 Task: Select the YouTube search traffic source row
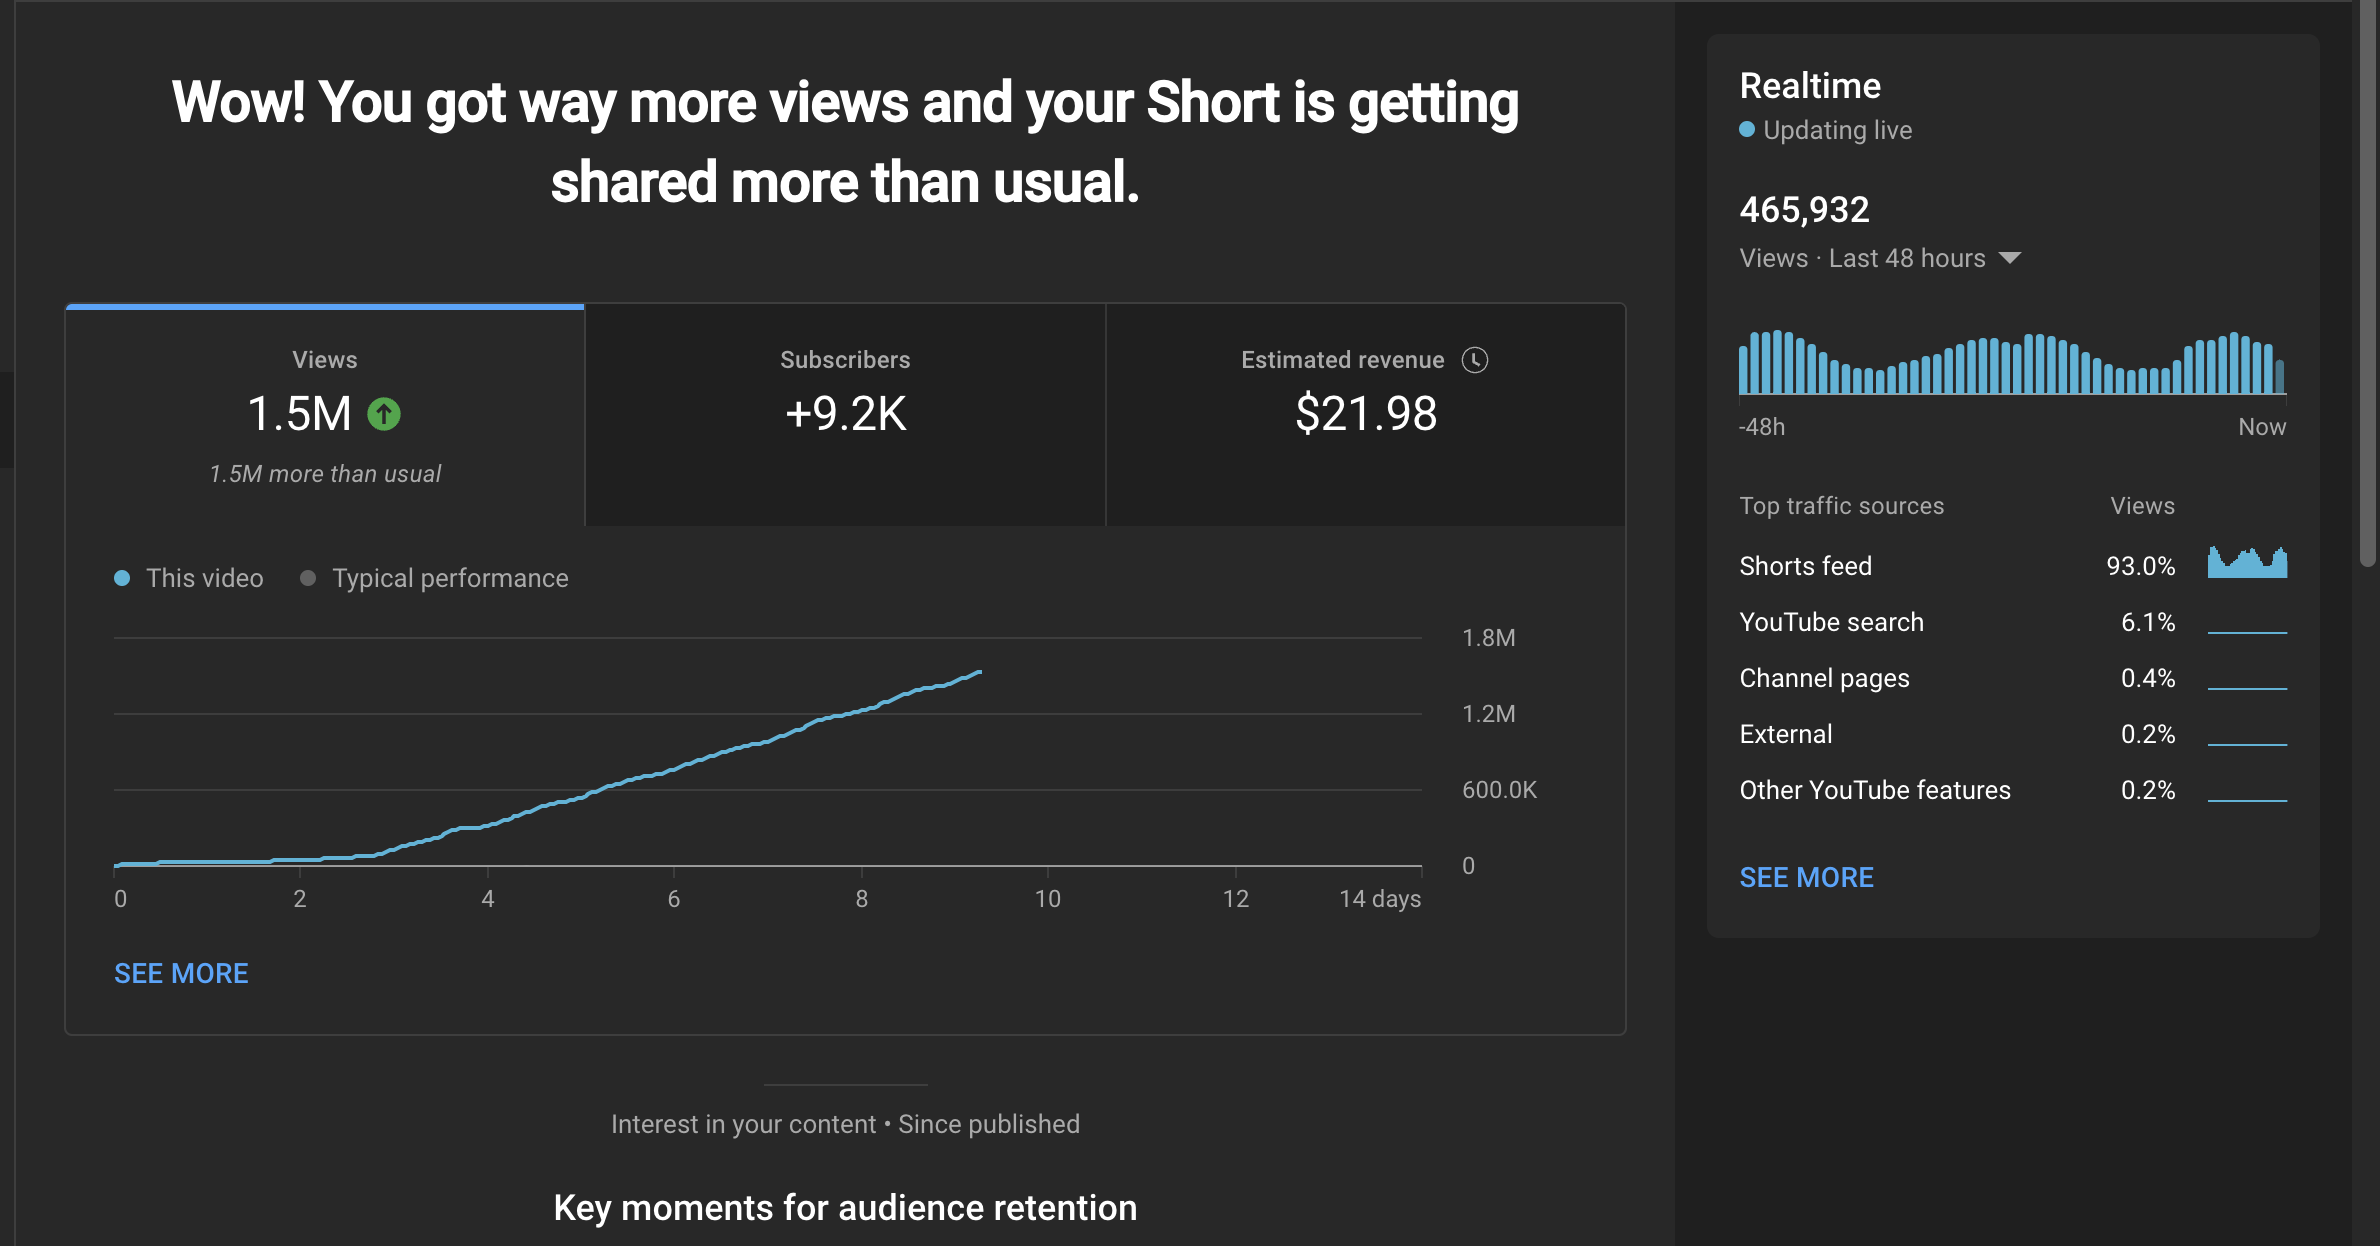coord(1831,621)
